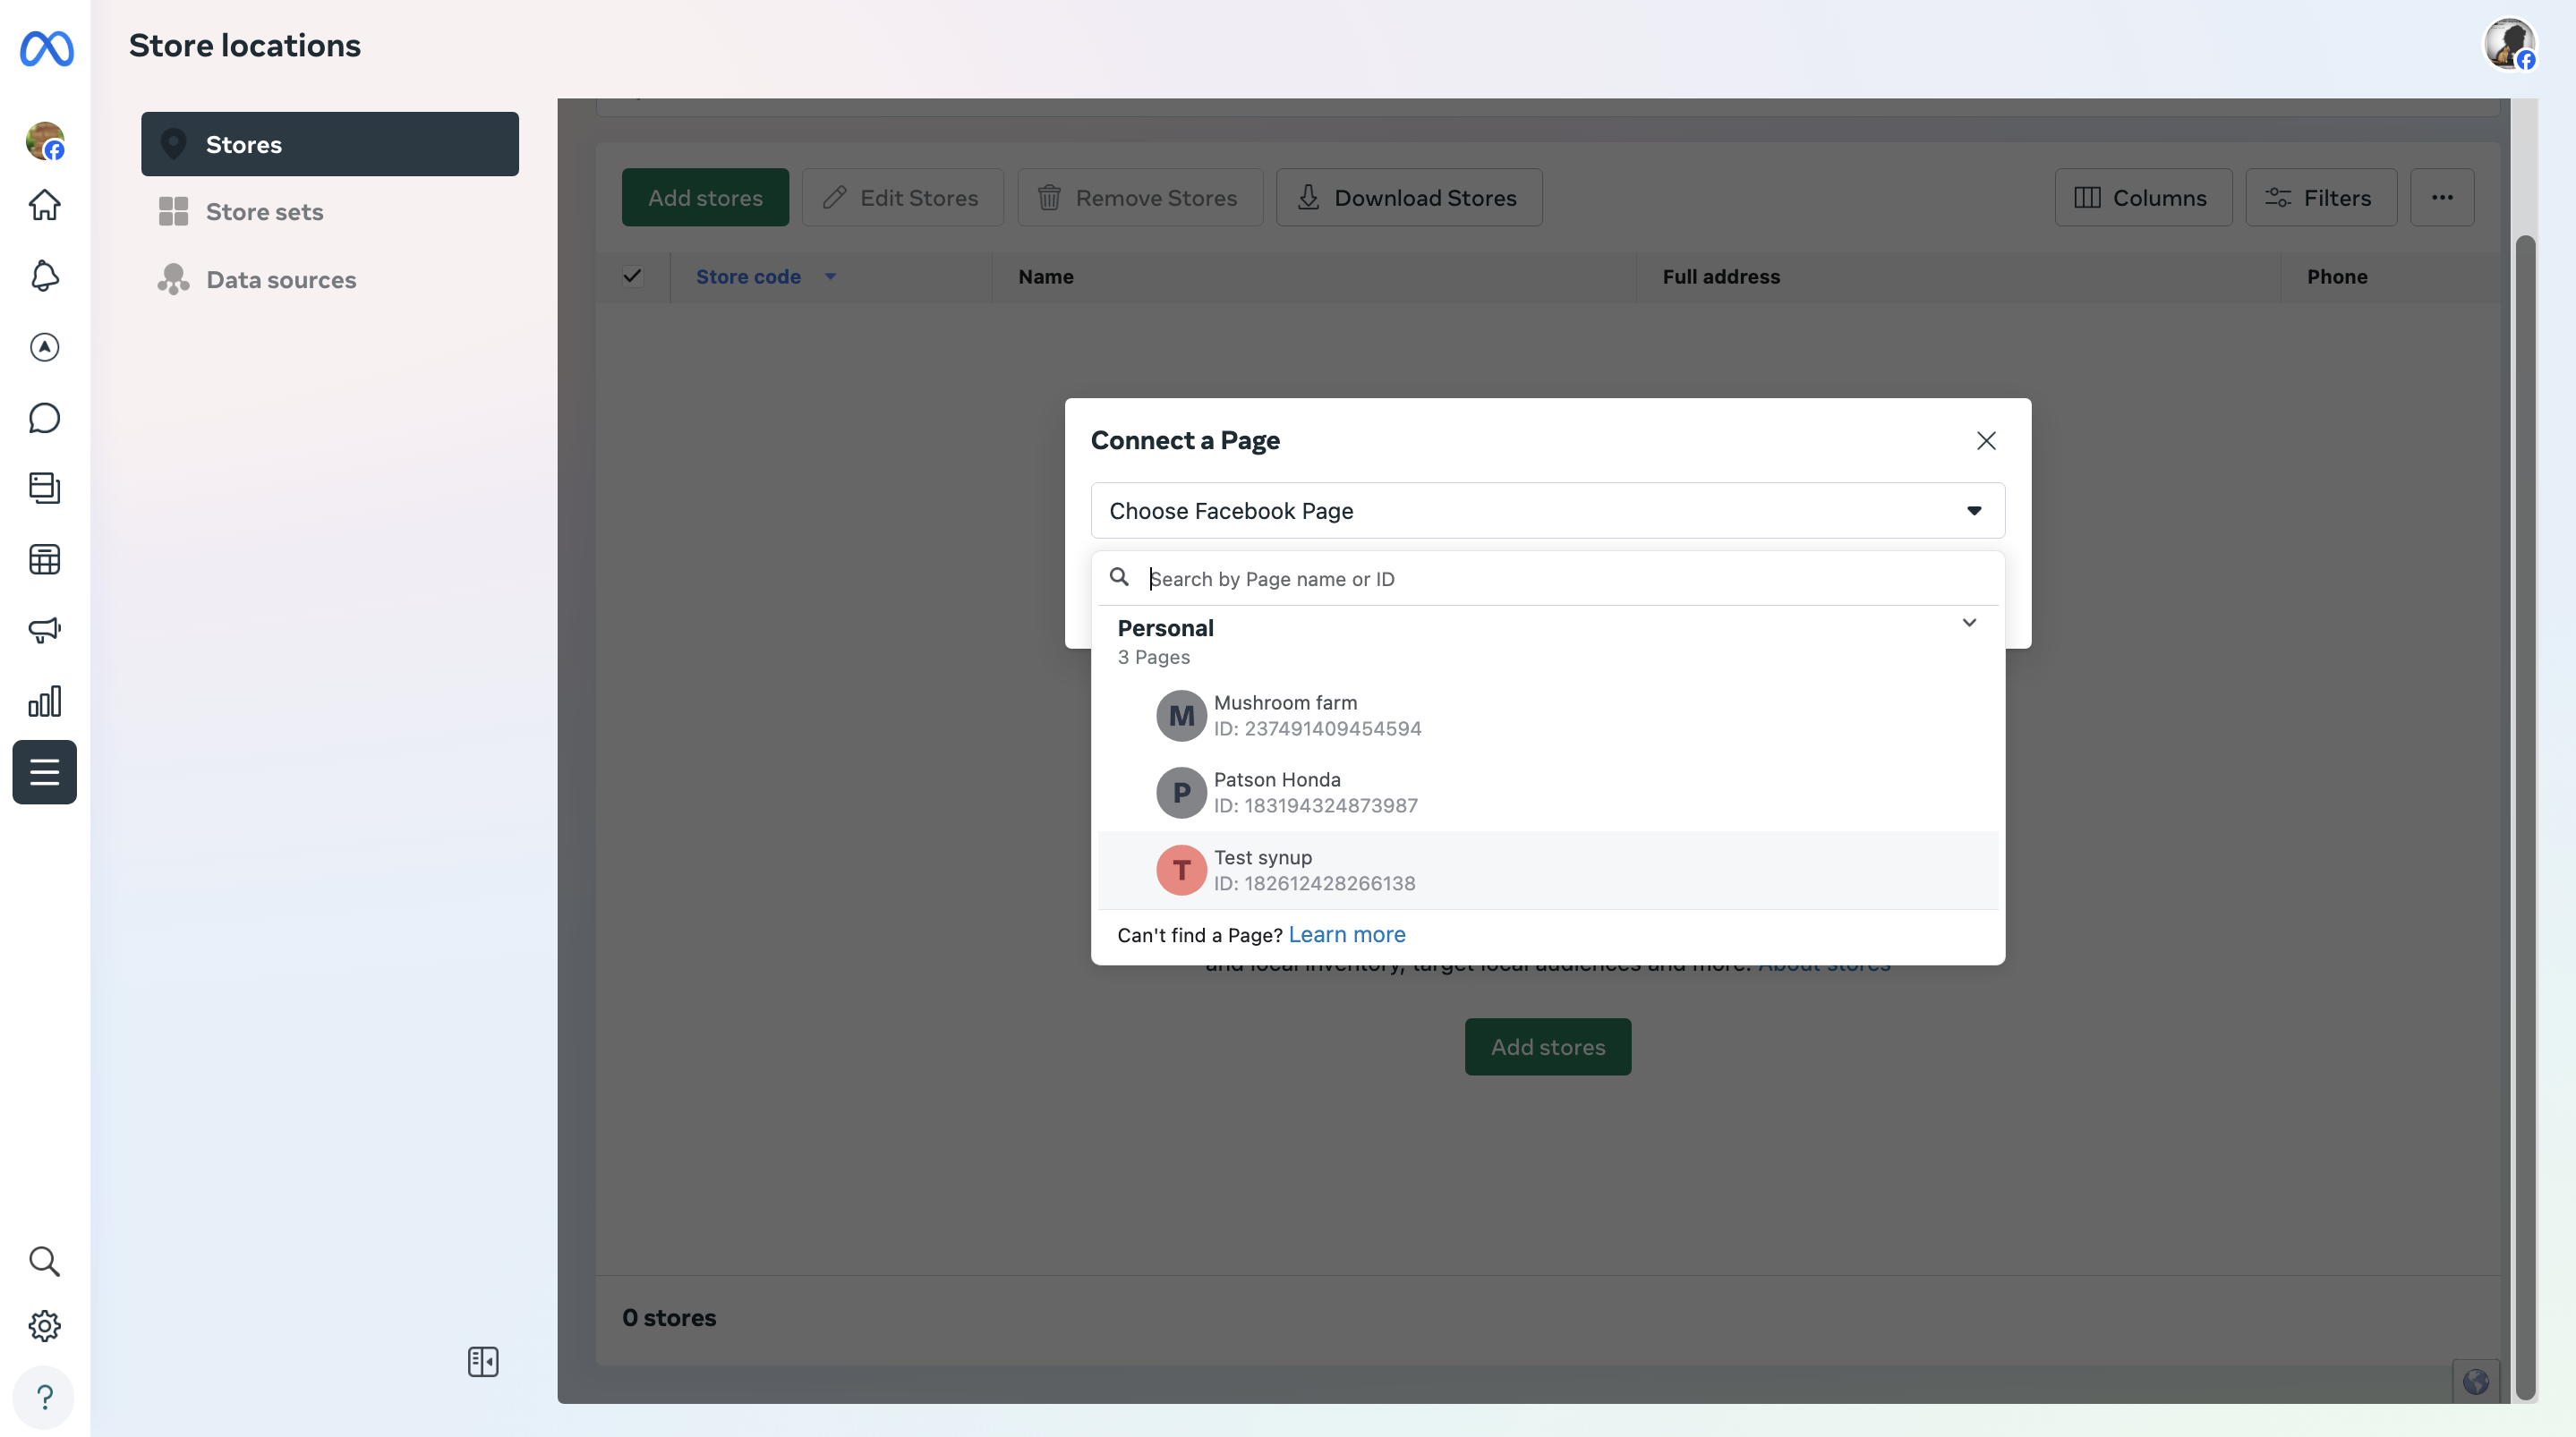Collapse the Personal pages group
Image resolution: width=2576 pixels, height=1437 pixels.
(1968, 623)
